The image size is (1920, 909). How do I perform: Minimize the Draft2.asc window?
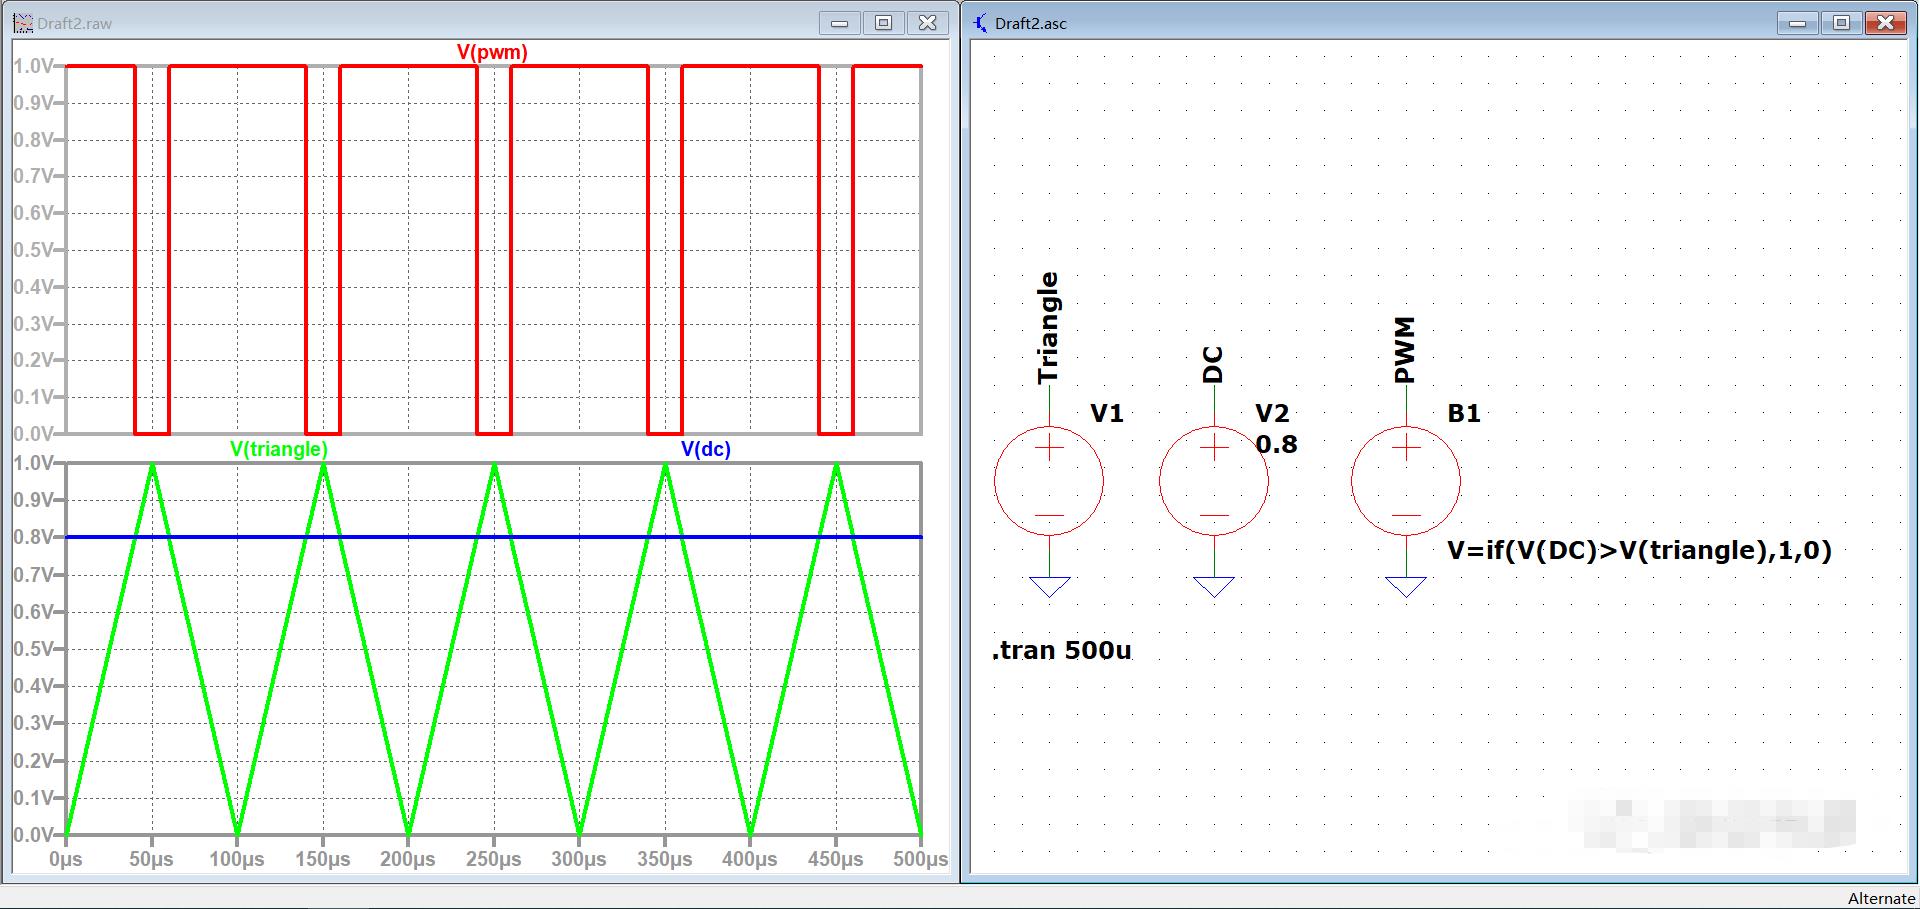[x=1797, y=22]
